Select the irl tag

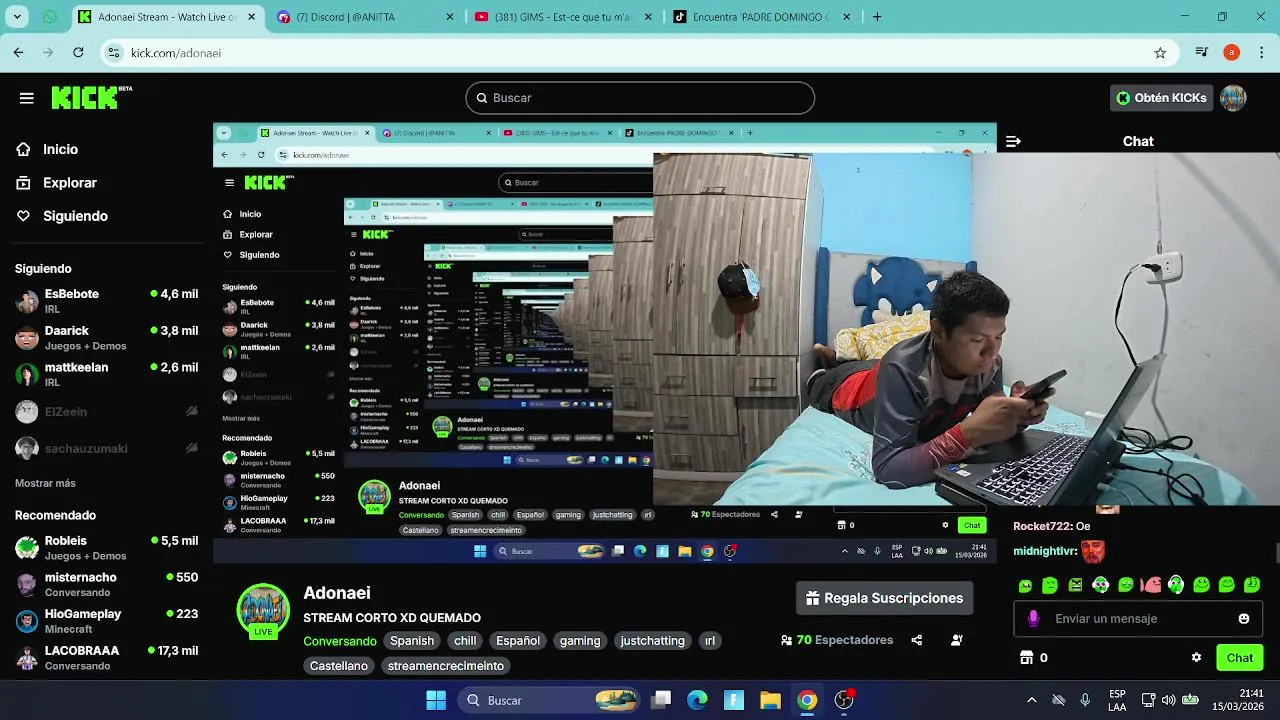coord(710,641)
